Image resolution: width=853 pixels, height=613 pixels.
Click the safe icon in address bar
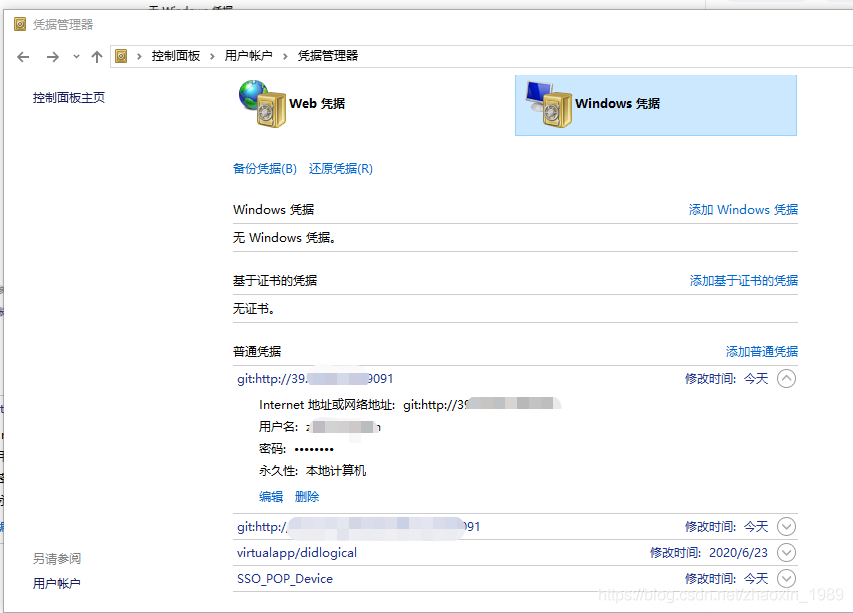point(121,56)
